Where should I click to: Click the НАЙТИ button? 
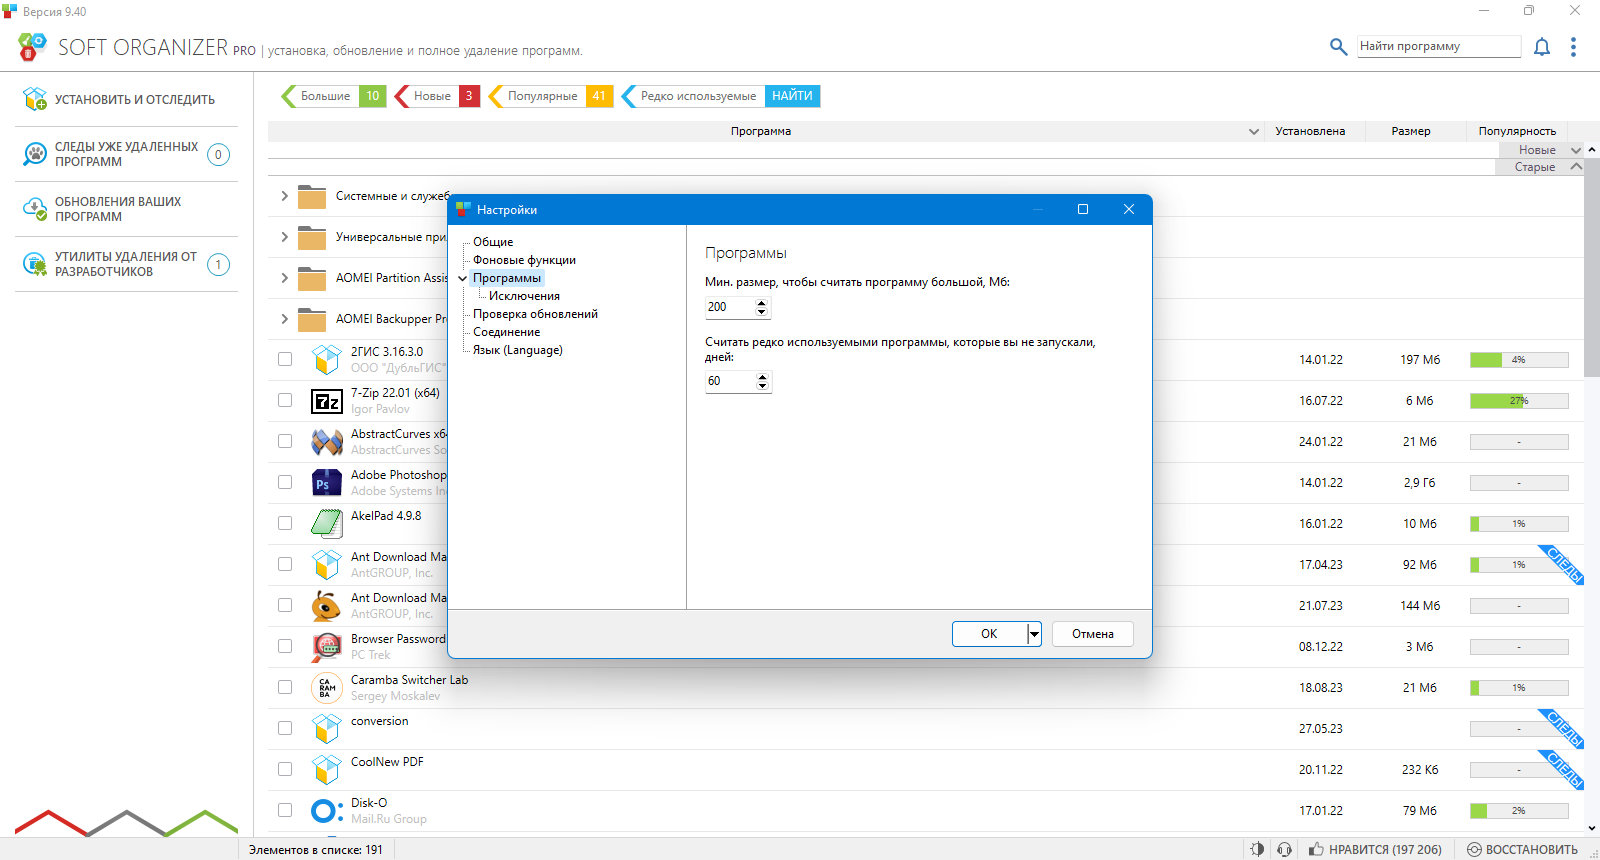(792, 96)
